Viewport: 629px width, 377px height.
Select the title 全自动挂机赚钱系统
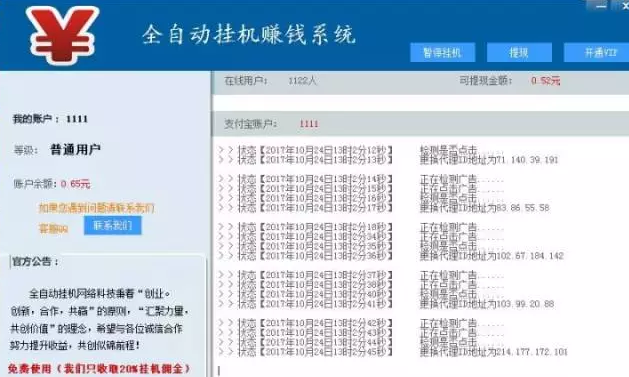(249, 34)
